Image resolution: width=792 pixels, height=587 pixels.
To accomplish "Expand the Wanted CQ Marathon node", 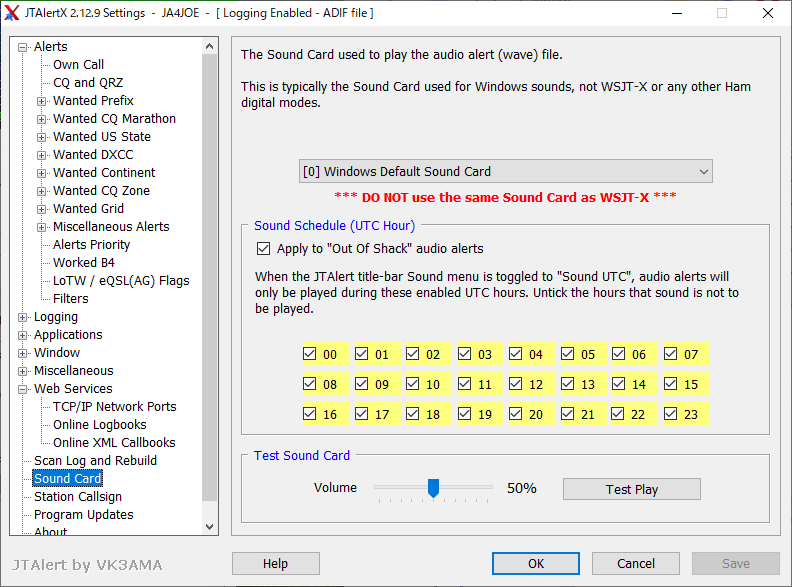I will coord(41,119).
